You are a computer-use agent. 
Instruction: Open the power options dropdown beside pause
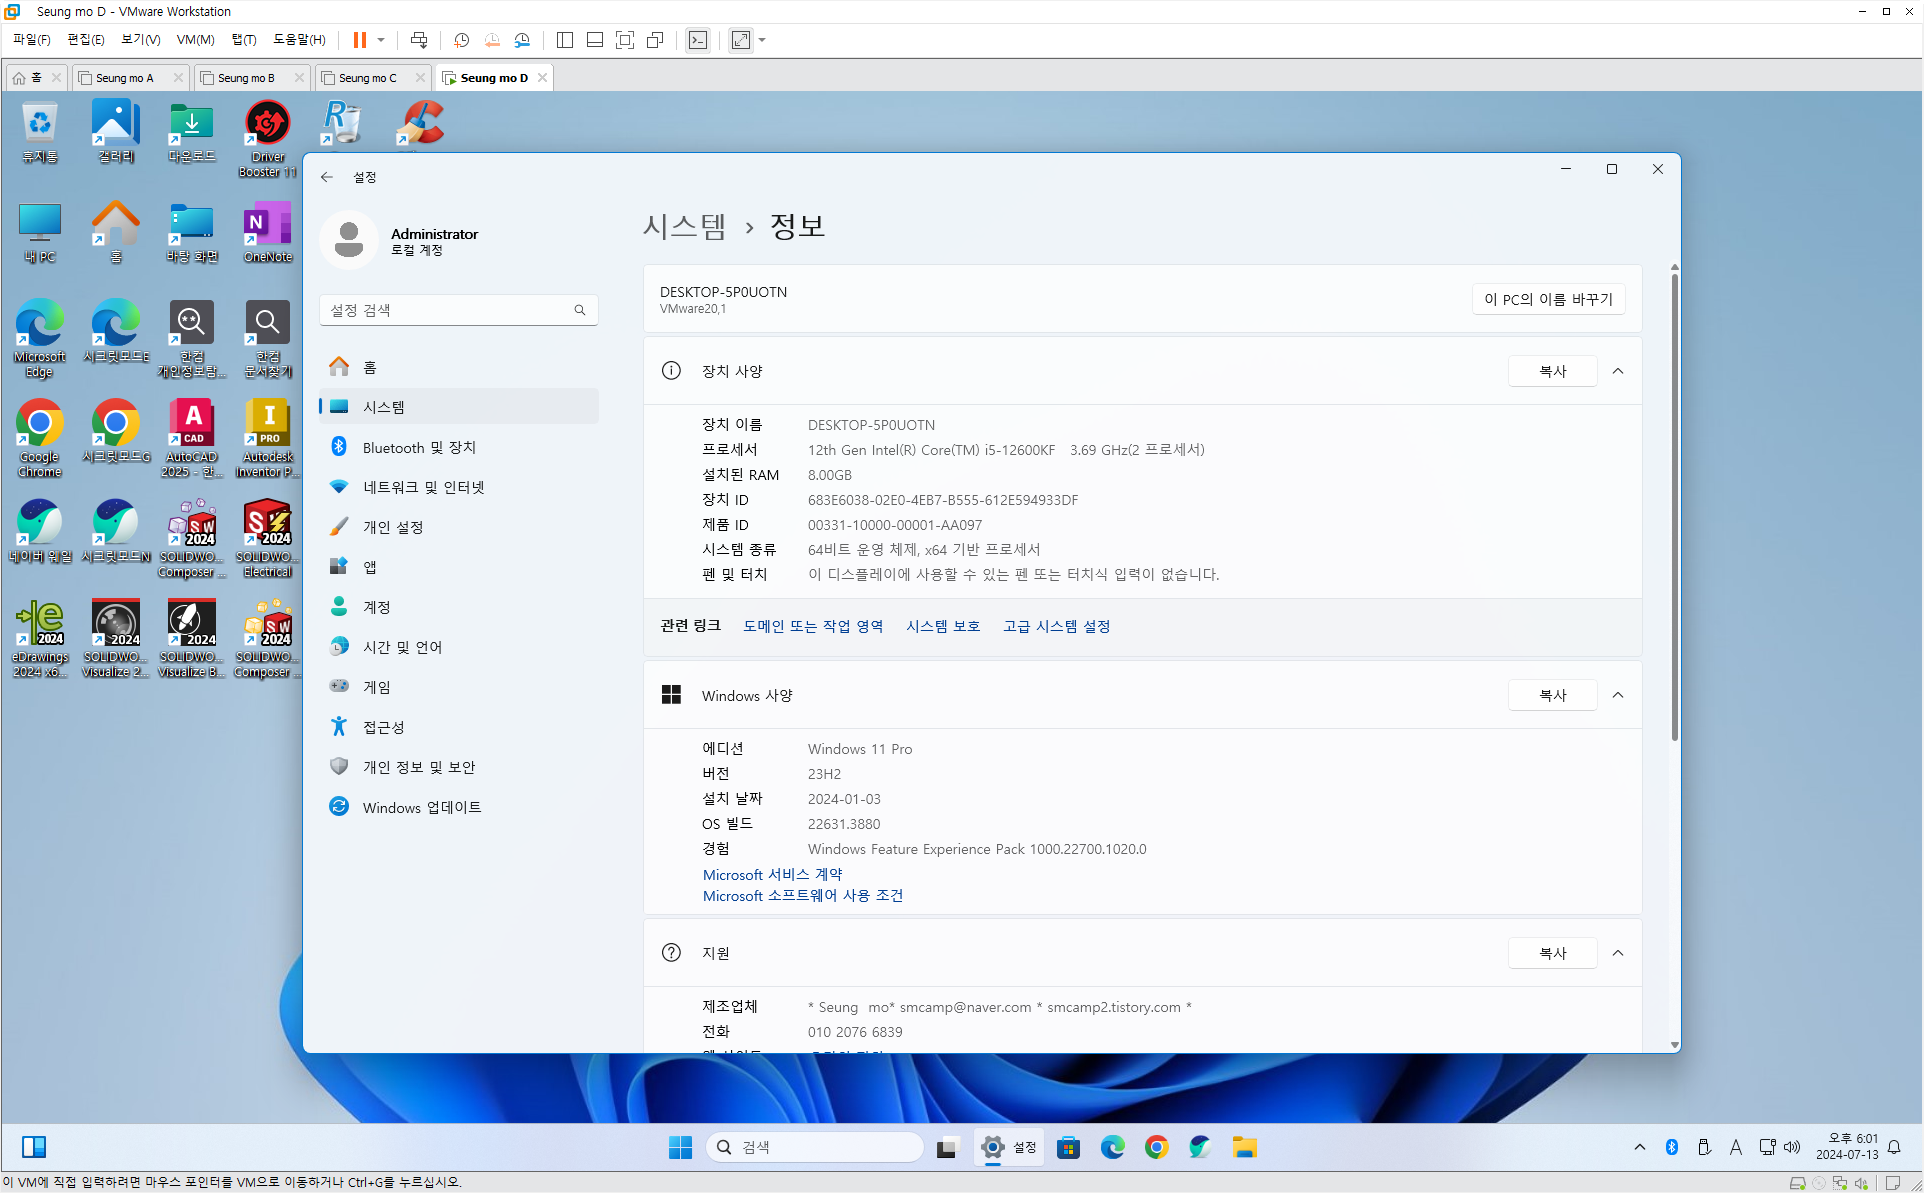click(381, 40)
